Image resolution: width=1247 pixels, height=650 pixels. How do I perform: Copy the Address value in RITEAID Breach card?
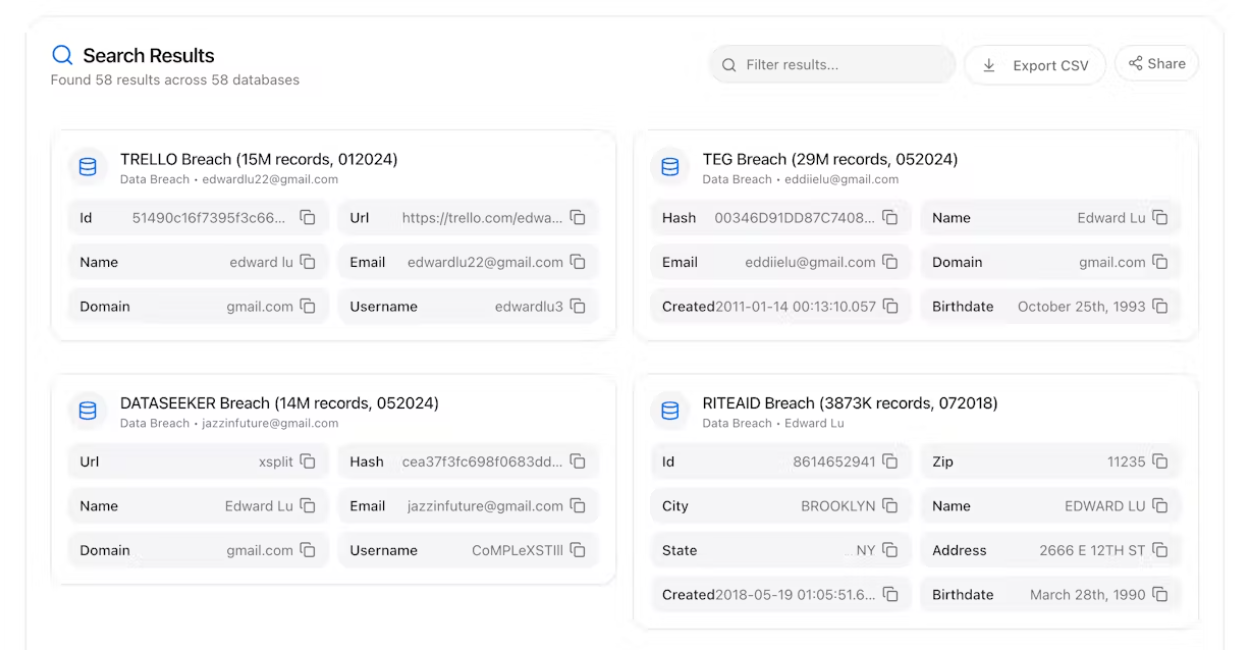1160,550
